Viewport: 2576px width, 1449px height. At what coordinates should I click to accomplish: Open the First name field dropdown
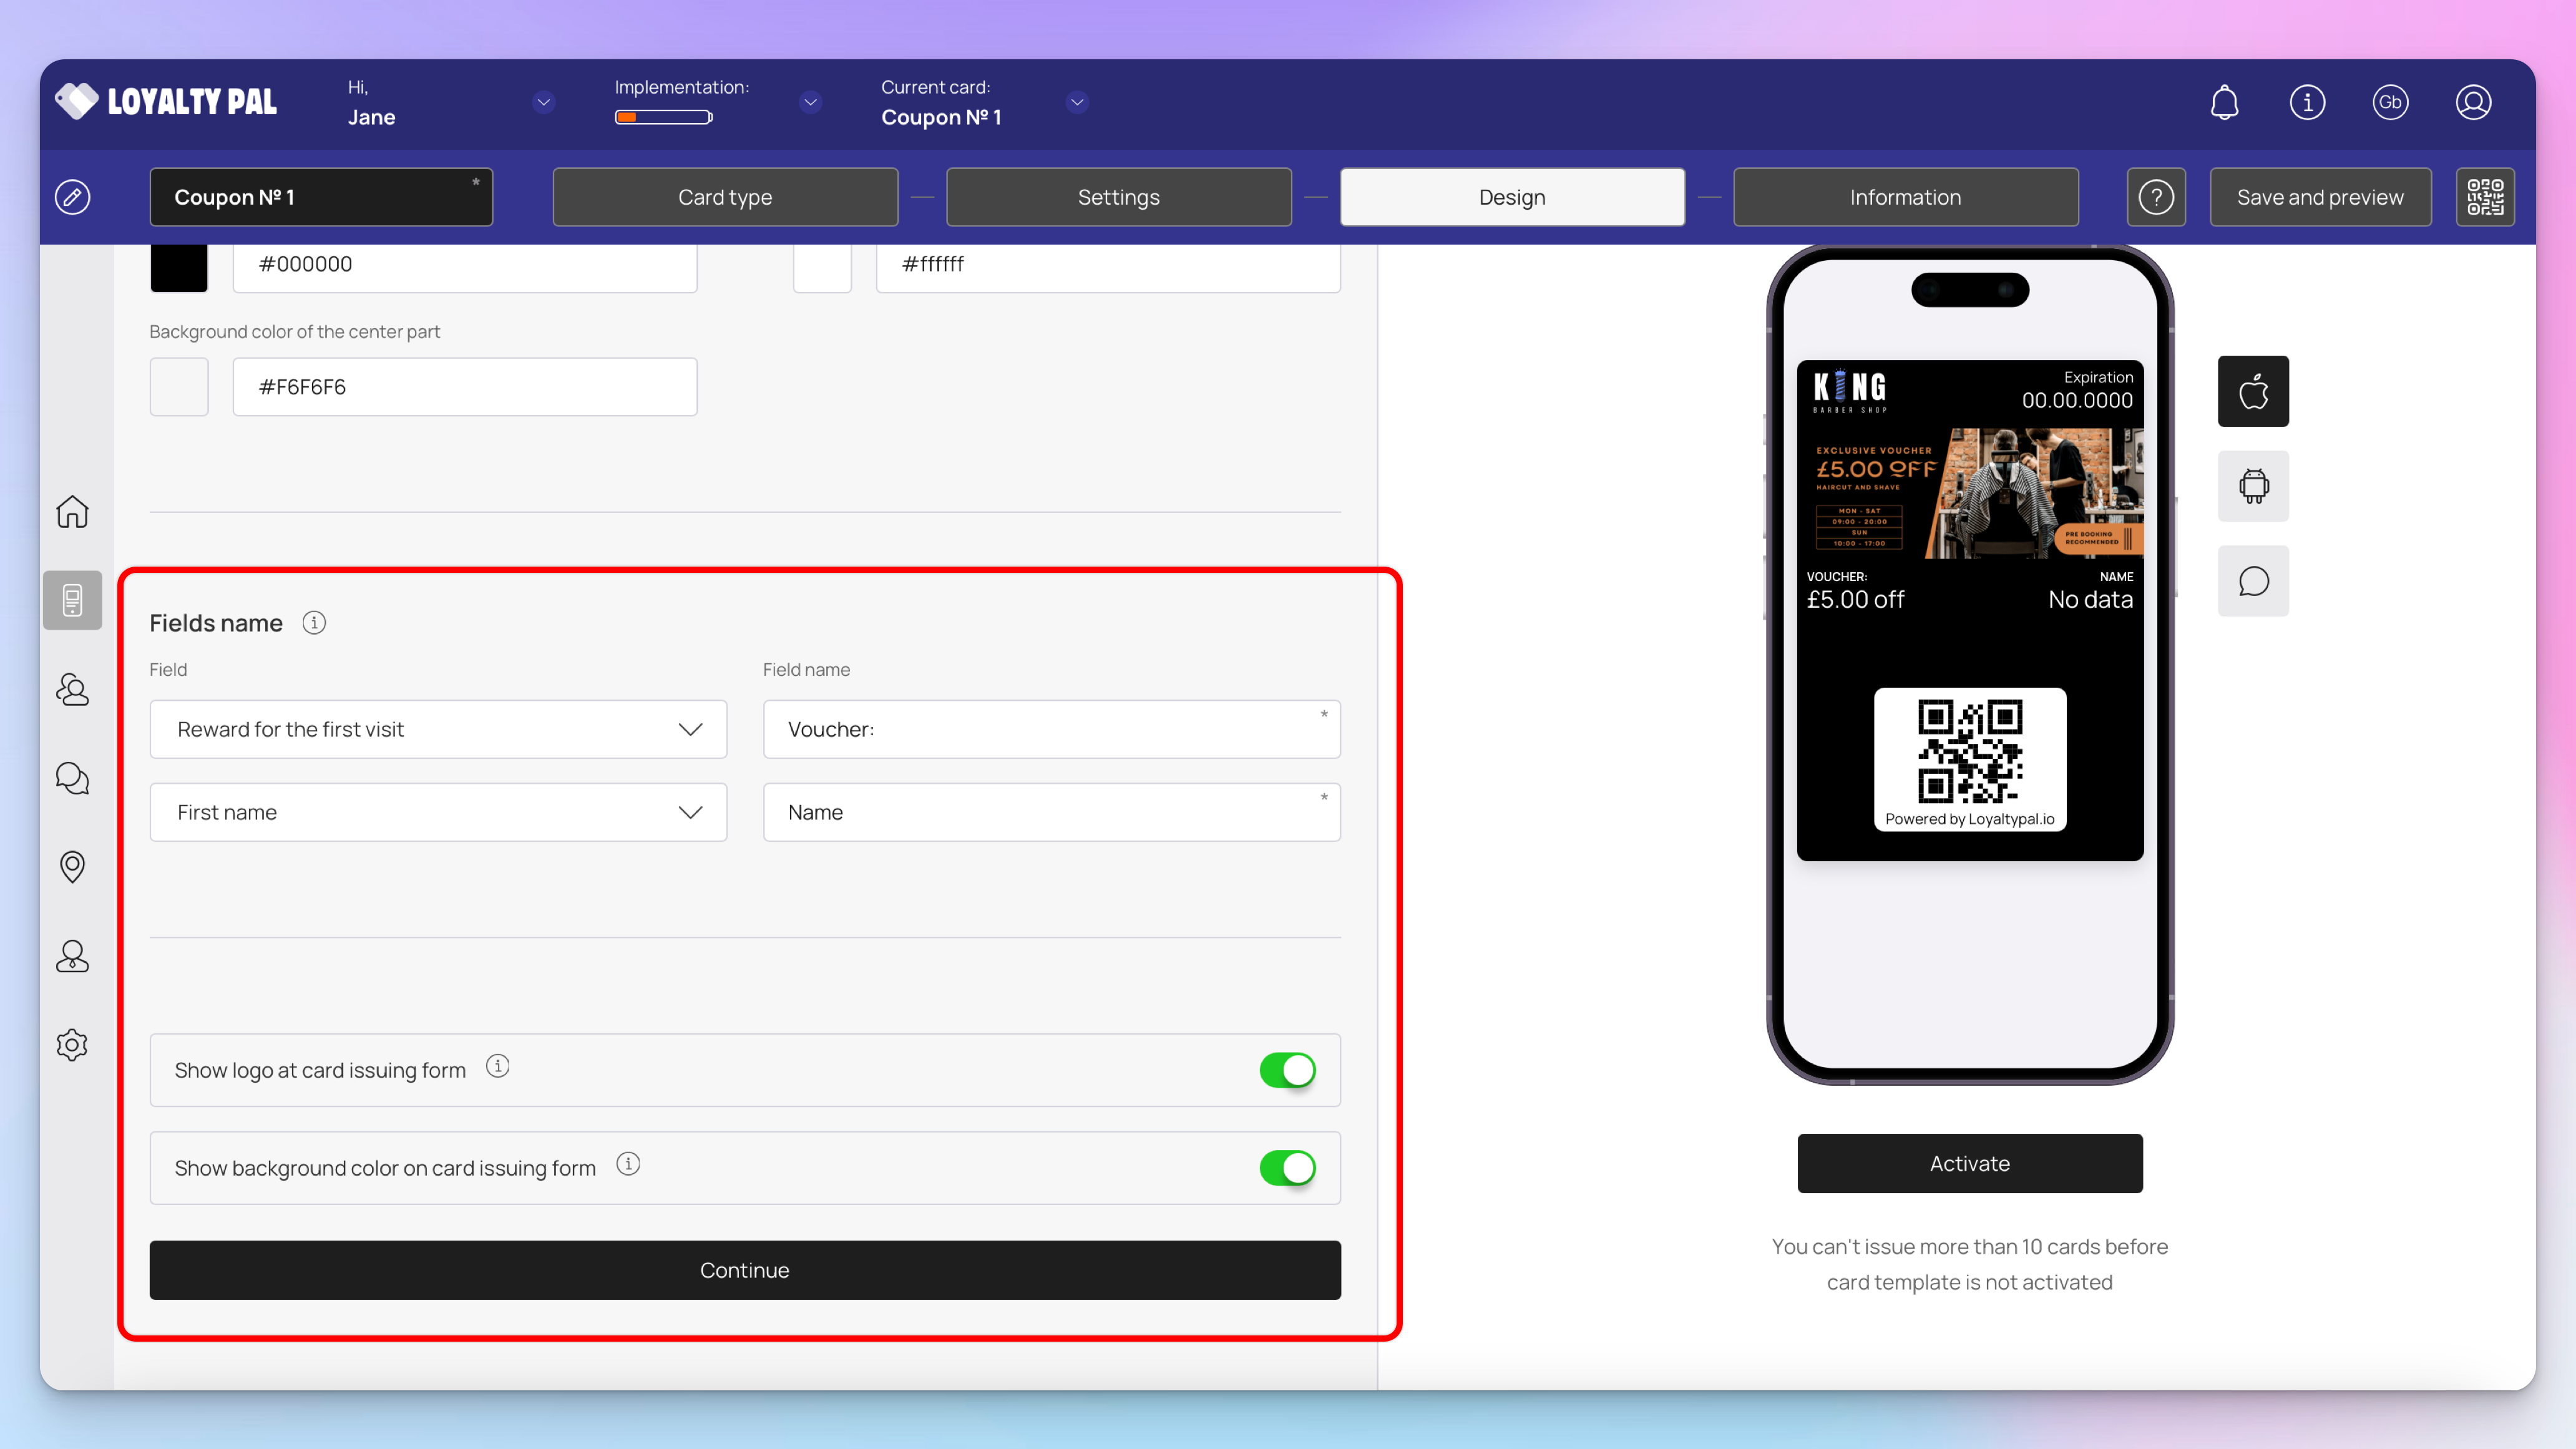tap(438, 812)
